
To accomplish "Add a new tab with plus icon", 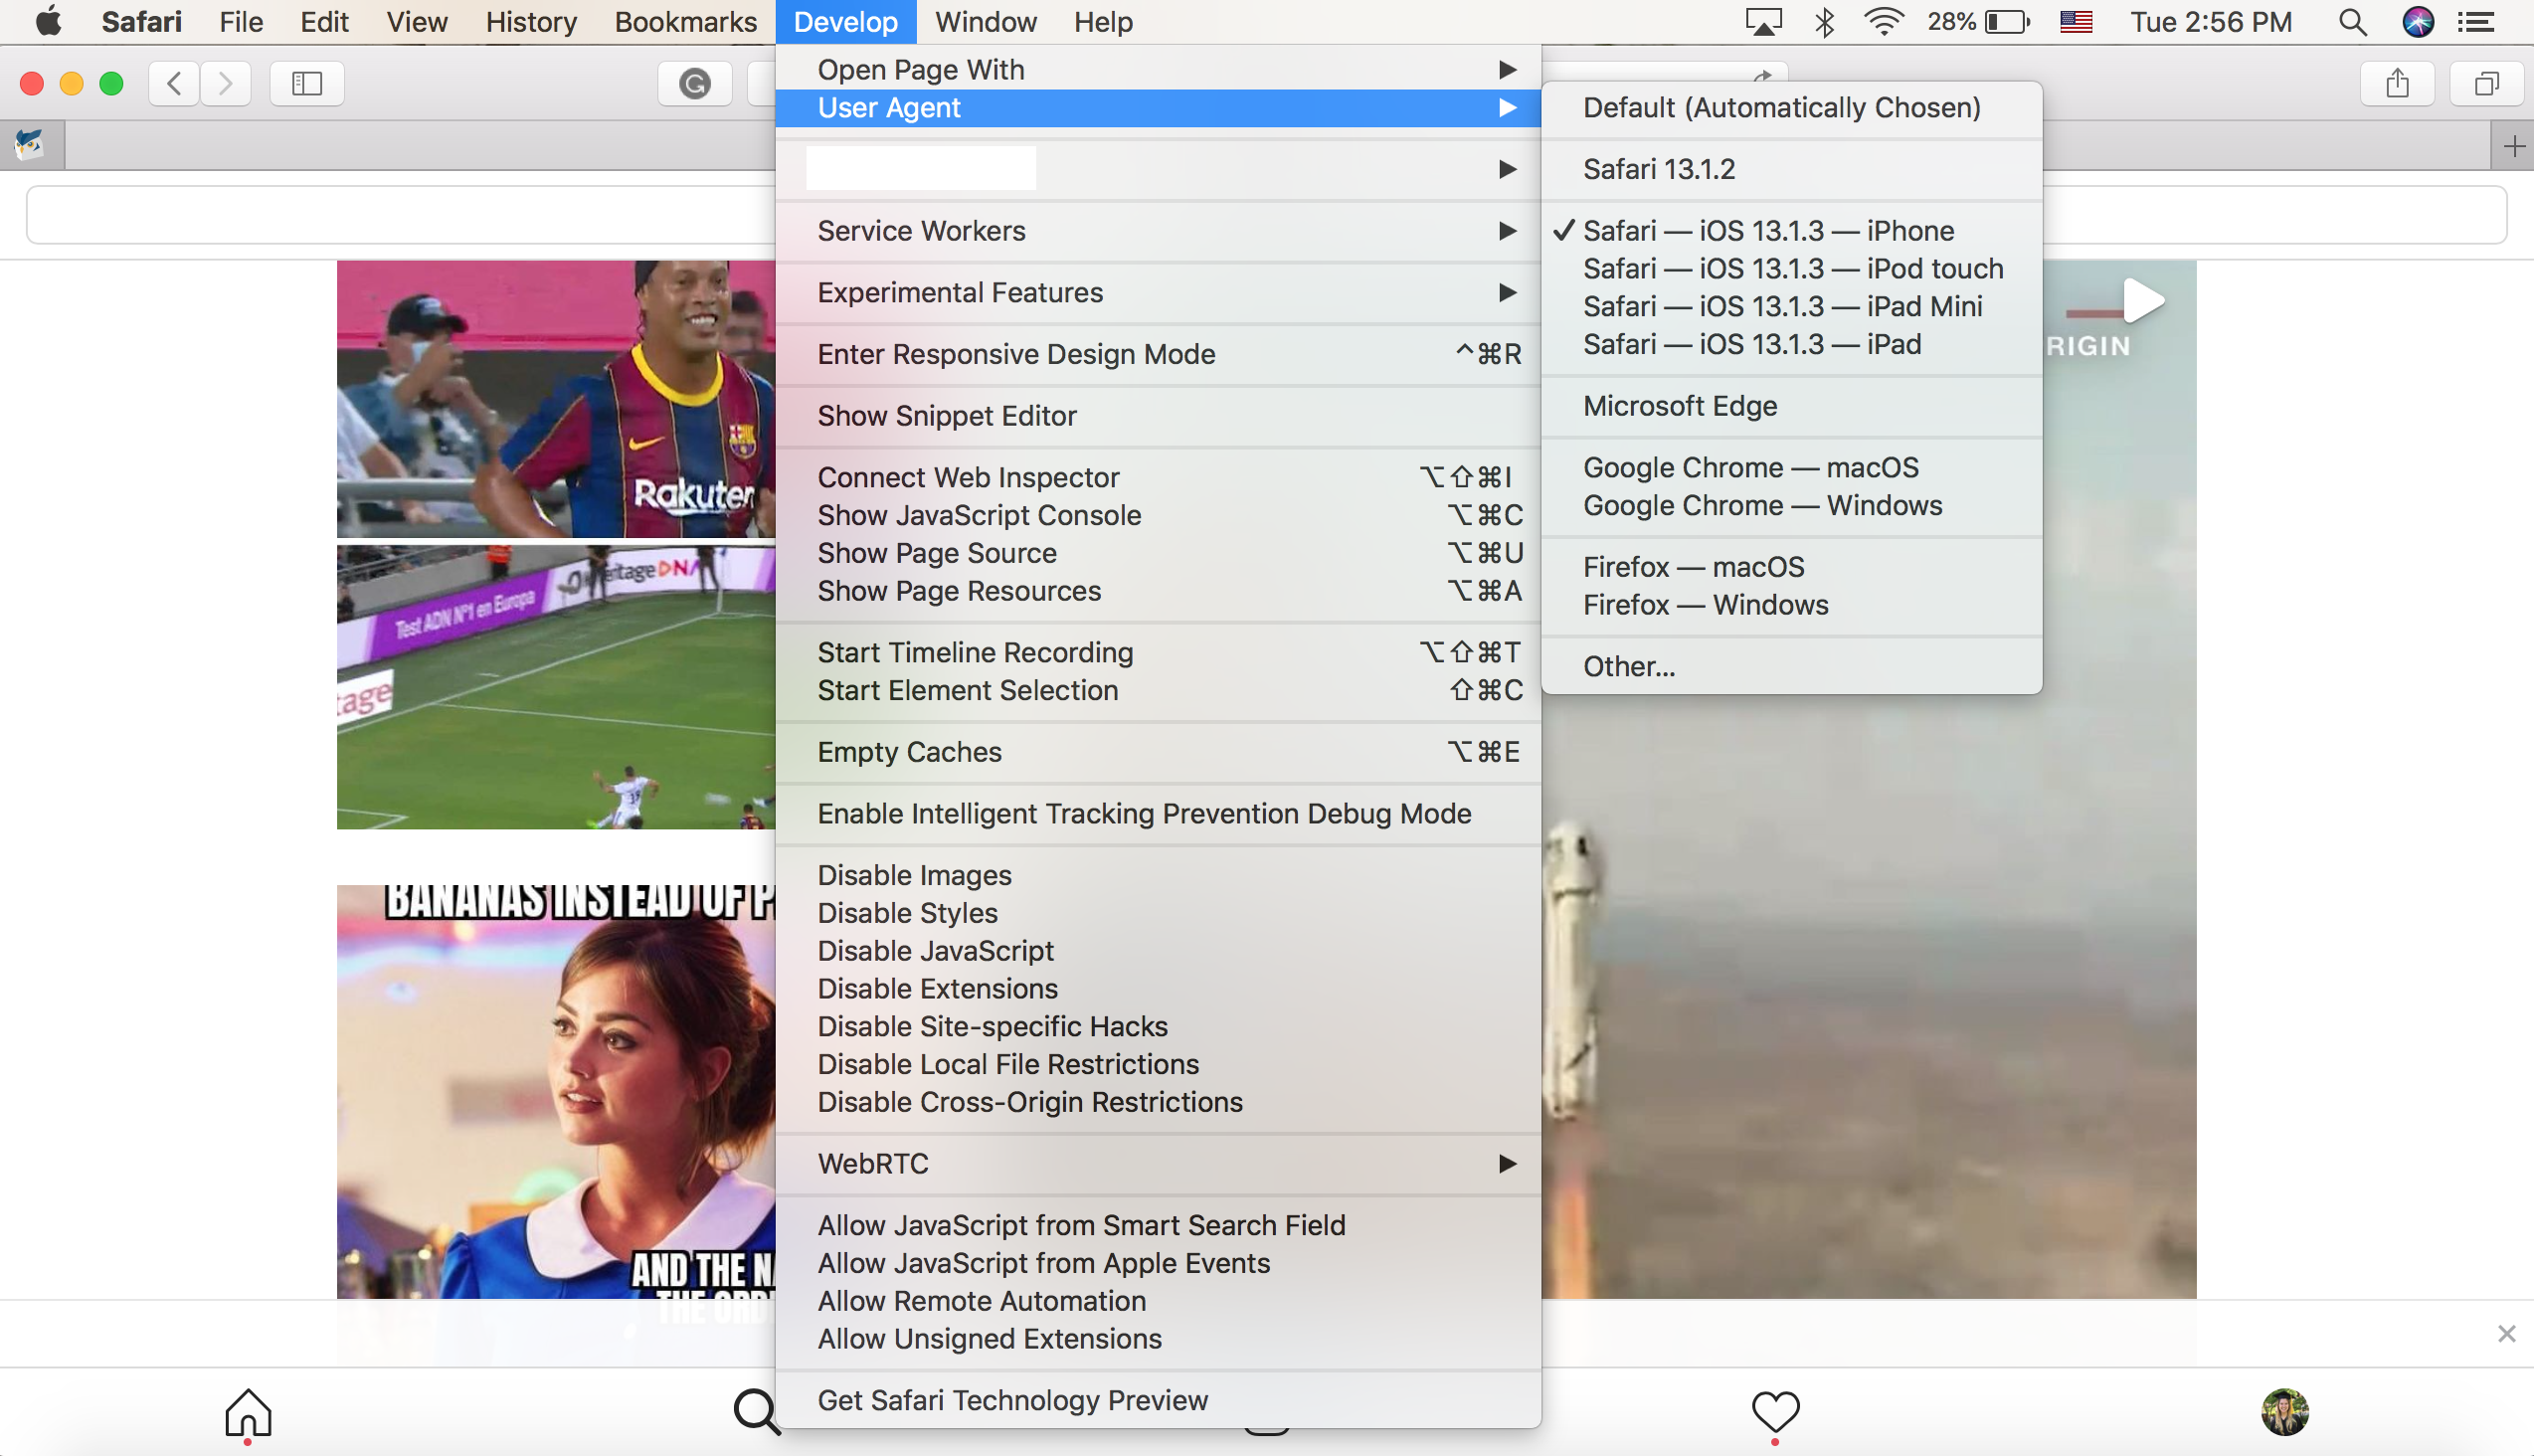I will tap(2514, 147).
